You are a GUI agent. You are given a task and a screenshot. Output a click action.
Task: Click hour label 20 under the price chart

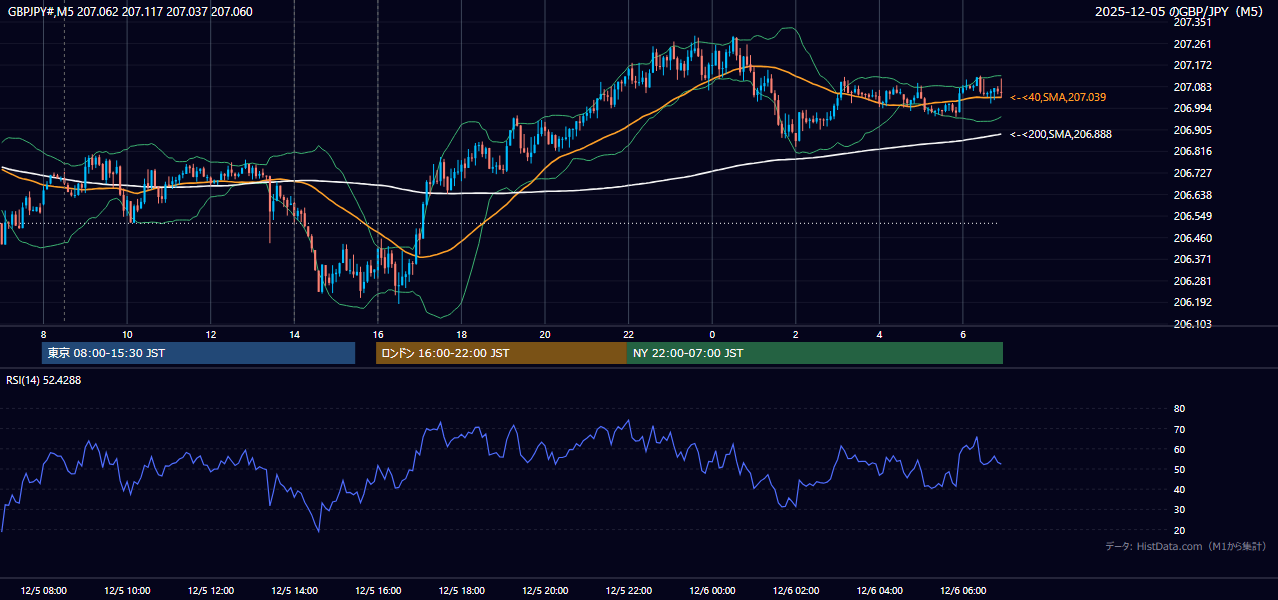[545, 334]
